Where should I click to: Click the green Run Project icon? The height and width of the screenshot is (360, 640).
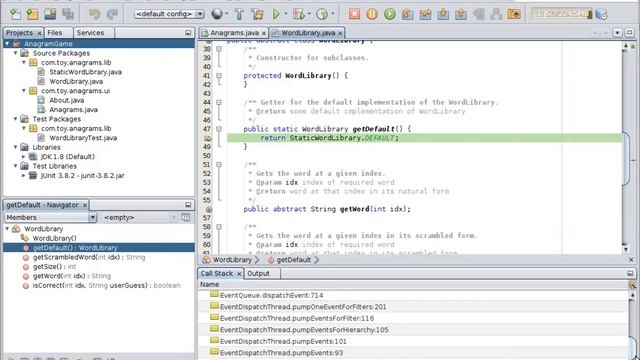tap(276, 14)
